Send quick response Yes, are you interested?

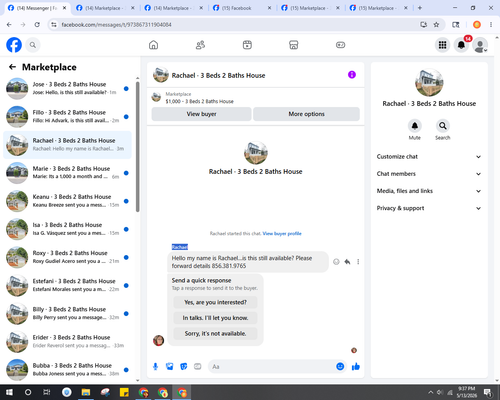(215, 302)
